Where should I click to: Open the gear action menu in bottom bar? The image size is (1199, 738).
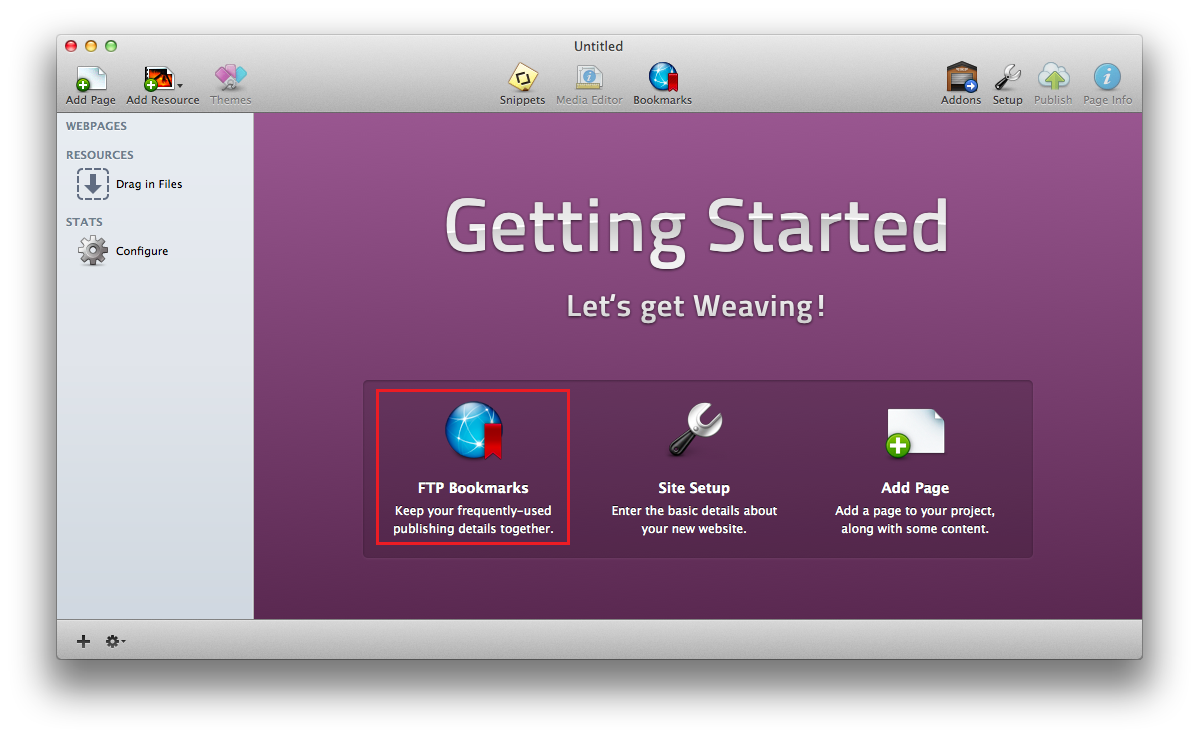coord(115,642)
